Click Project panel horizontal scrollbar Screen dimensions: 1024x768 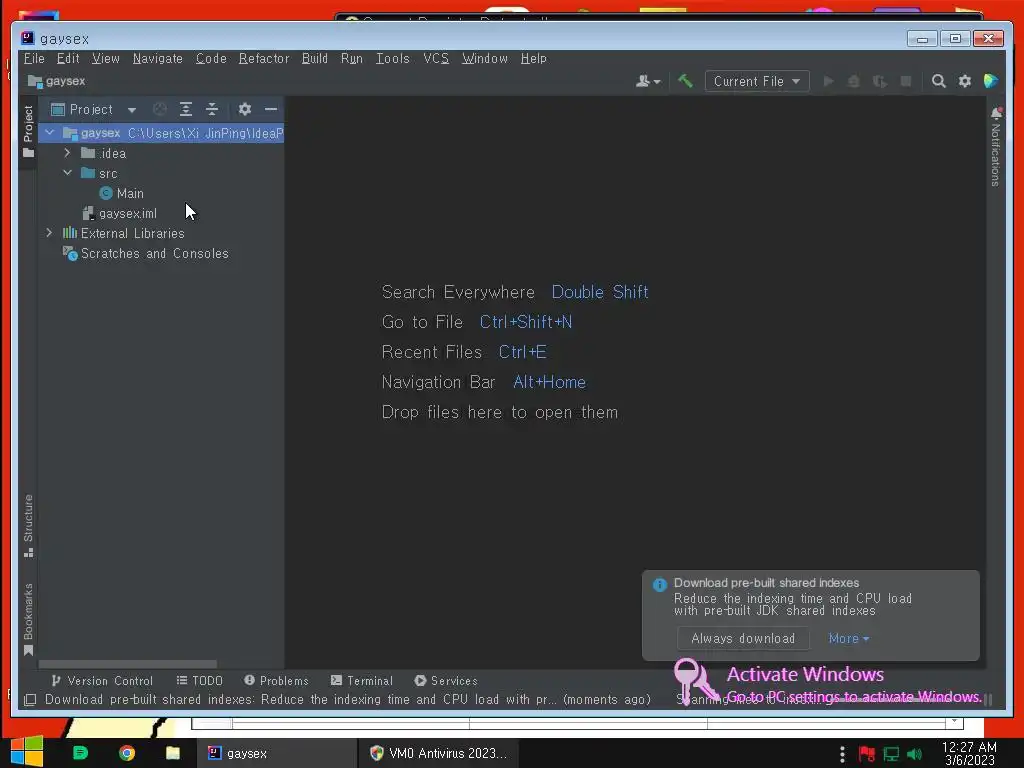pyautogui.click(x=128, y=664)
